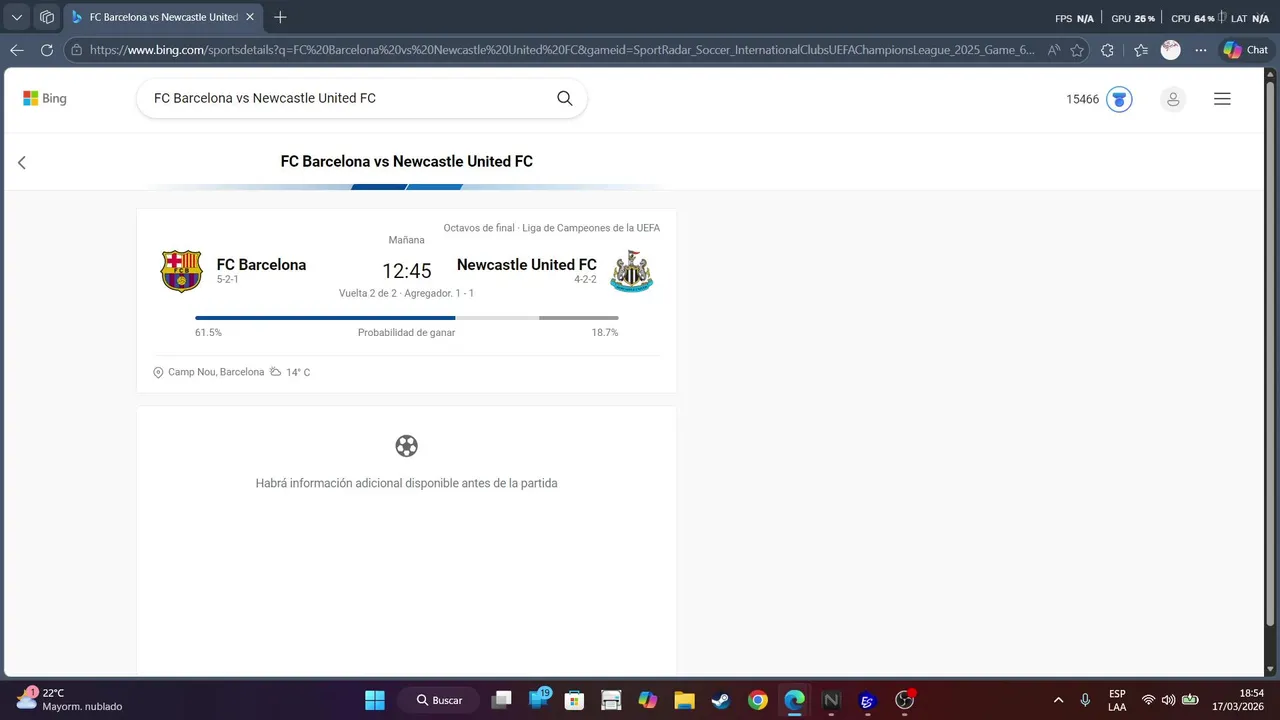Click the page vertical scrollbar down arrow
The image size is (1280, 720).
(x=1271, y=669)
